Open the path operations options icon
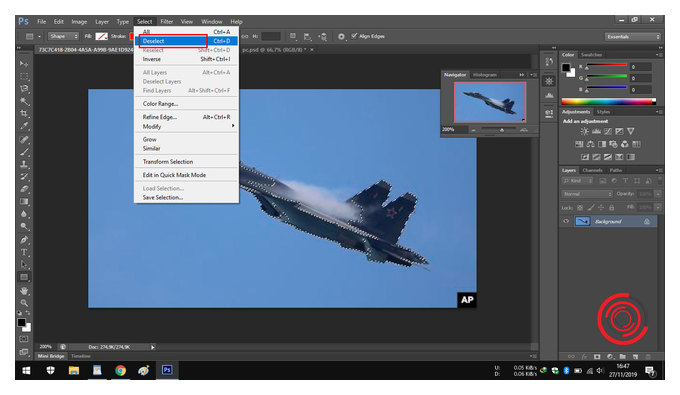This screenshot has width=680, height=395. (x=293, y=36)
